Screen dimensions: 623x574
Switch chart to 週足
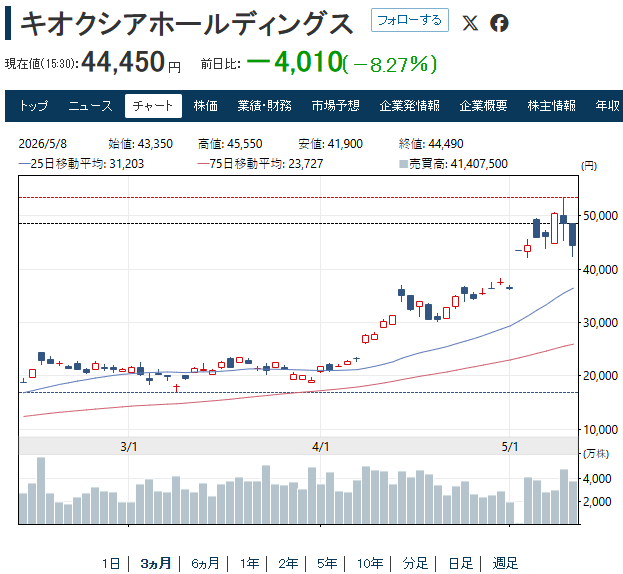point(505,563)
